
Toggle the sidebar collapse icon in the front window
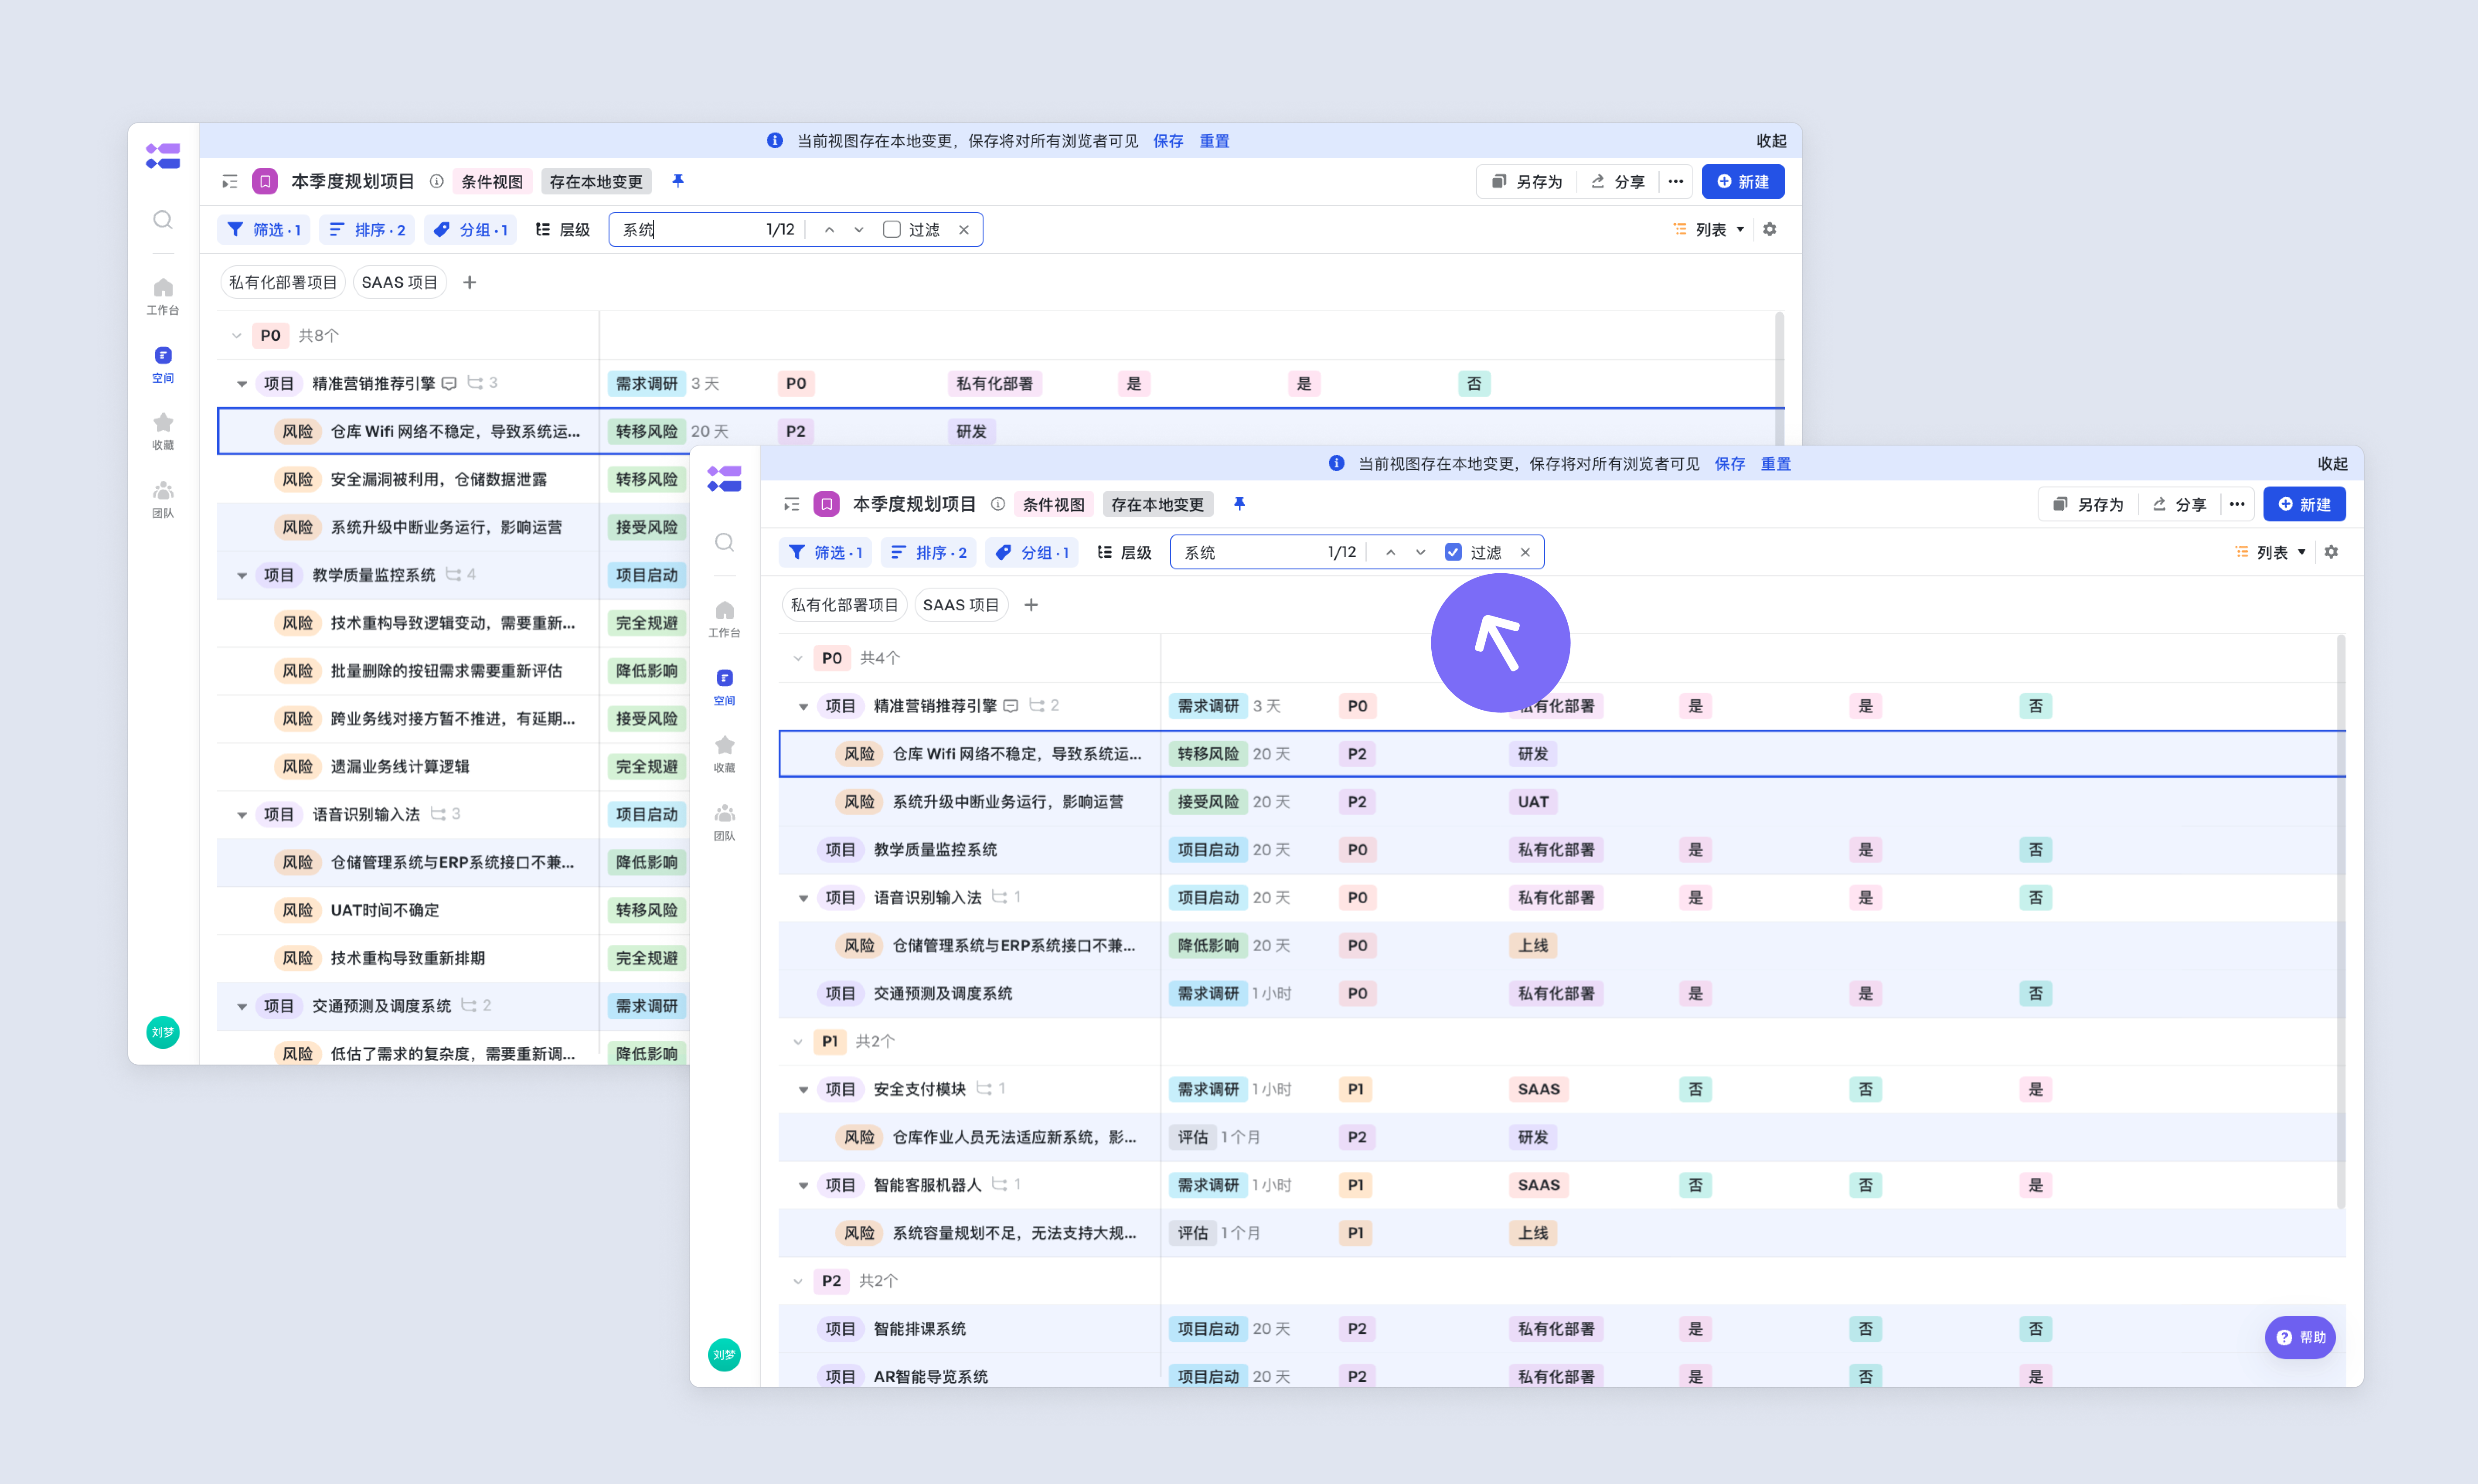[792, 505]
